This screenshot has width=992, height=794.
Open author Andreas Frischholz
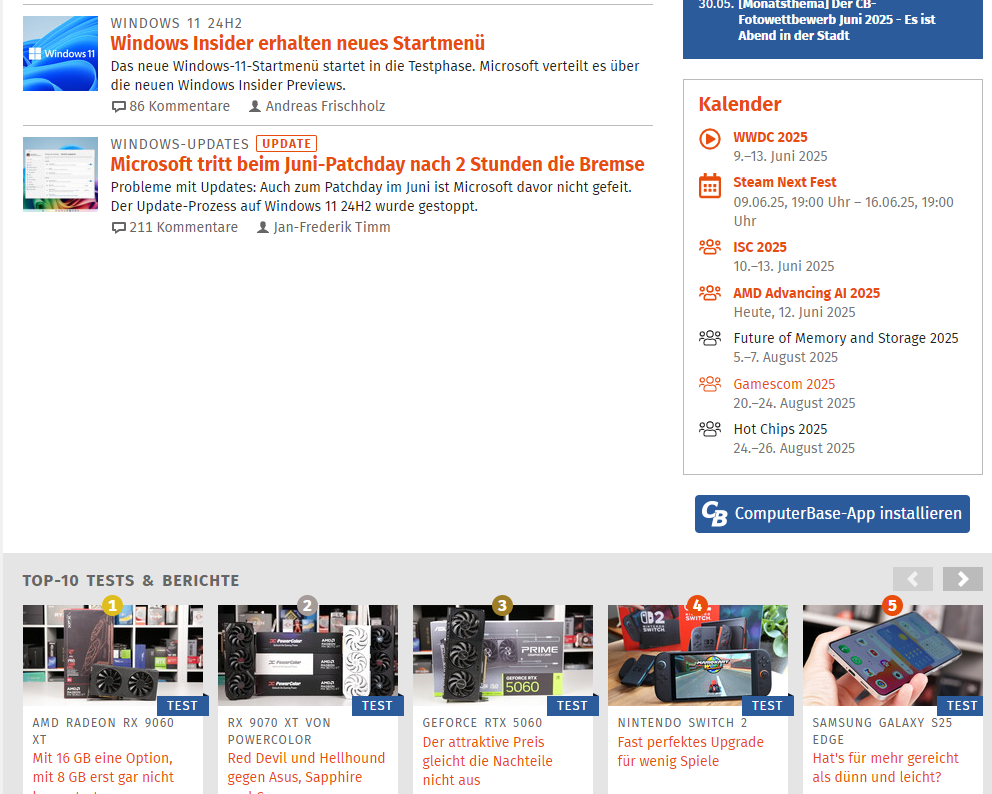pyautogui.click(x=325, y=106)
